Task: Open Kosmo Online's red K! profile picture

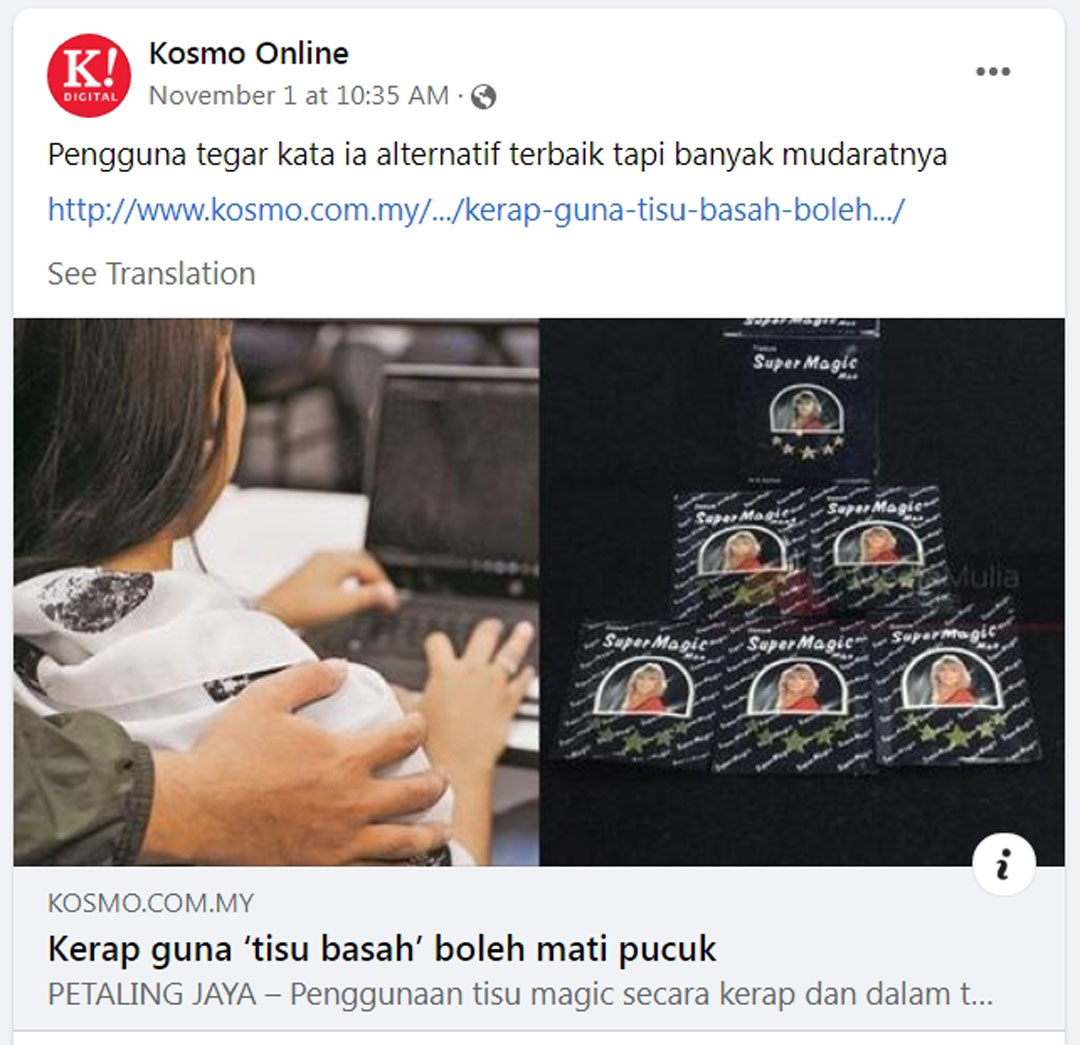Action: 89,75
